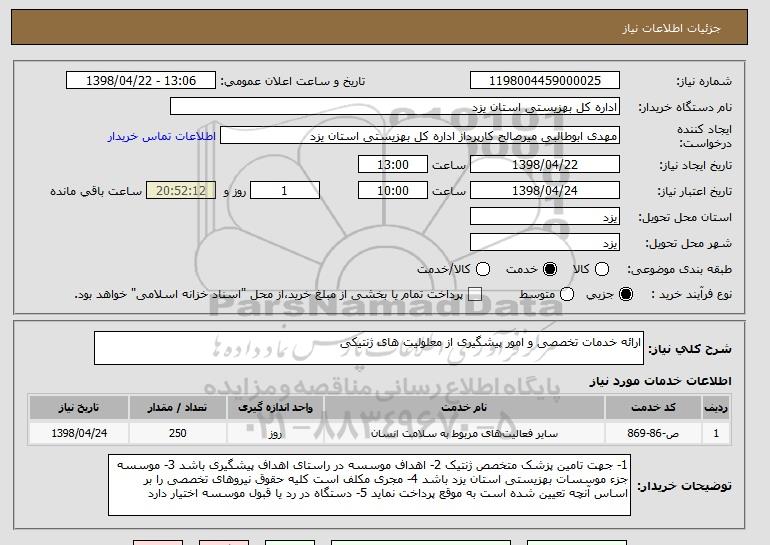Screen dimensions: 770x545
Task: Click the remaining days field showing 1
Action: tap(285, 191)
